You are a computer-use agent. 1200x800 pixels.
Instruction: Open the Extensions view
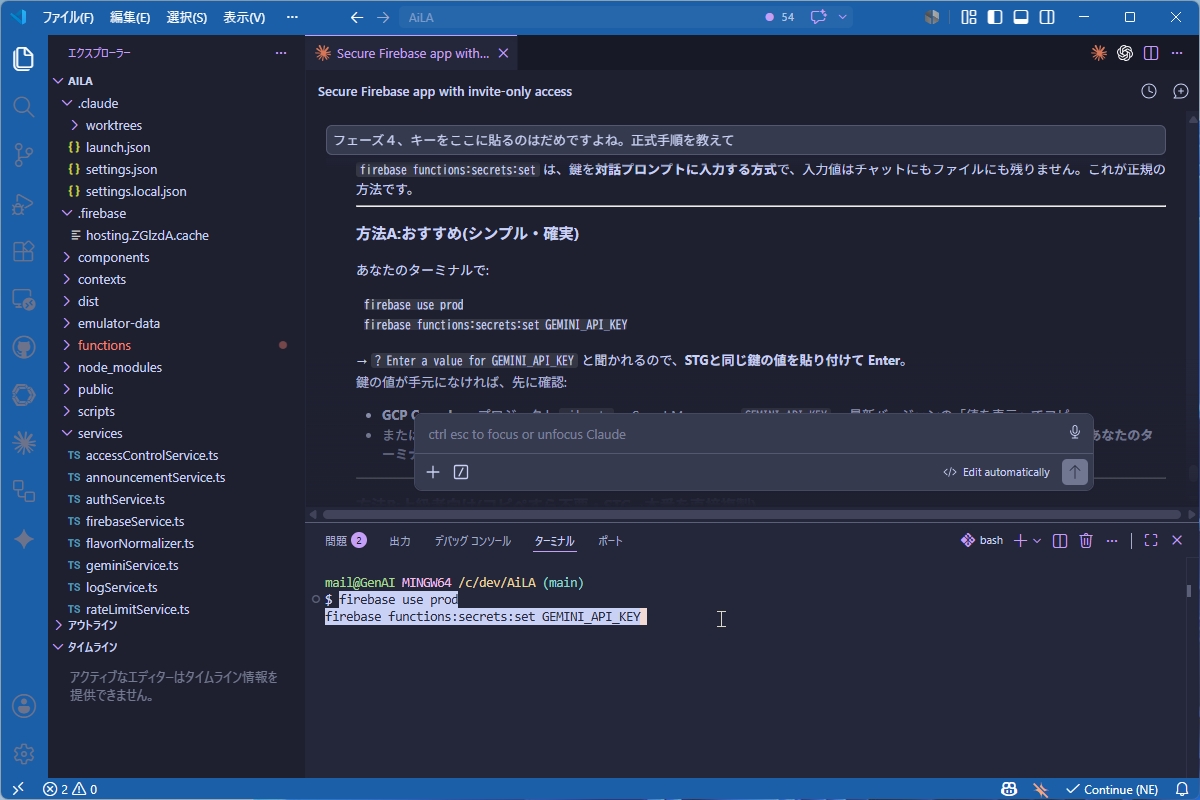click(24, 251)
